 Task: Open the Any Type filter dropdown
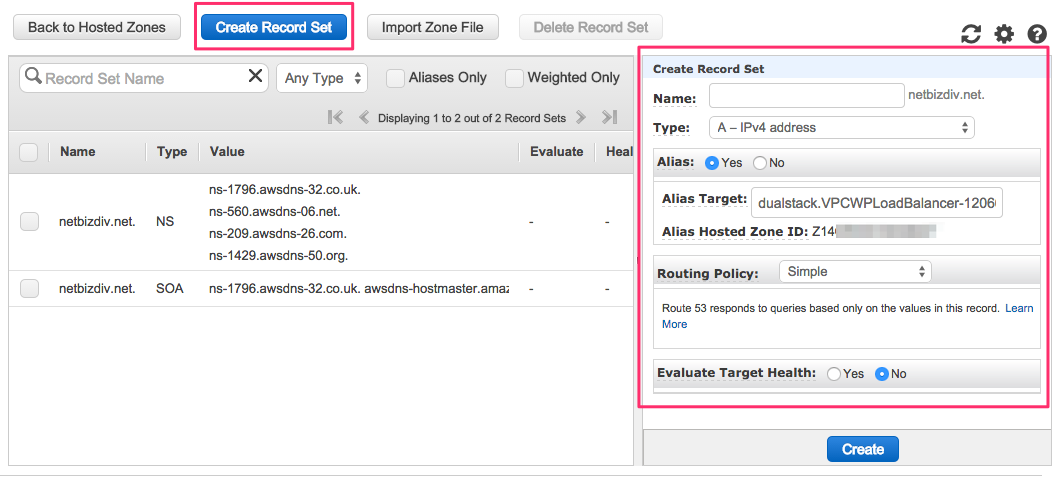tap(322, 78)
